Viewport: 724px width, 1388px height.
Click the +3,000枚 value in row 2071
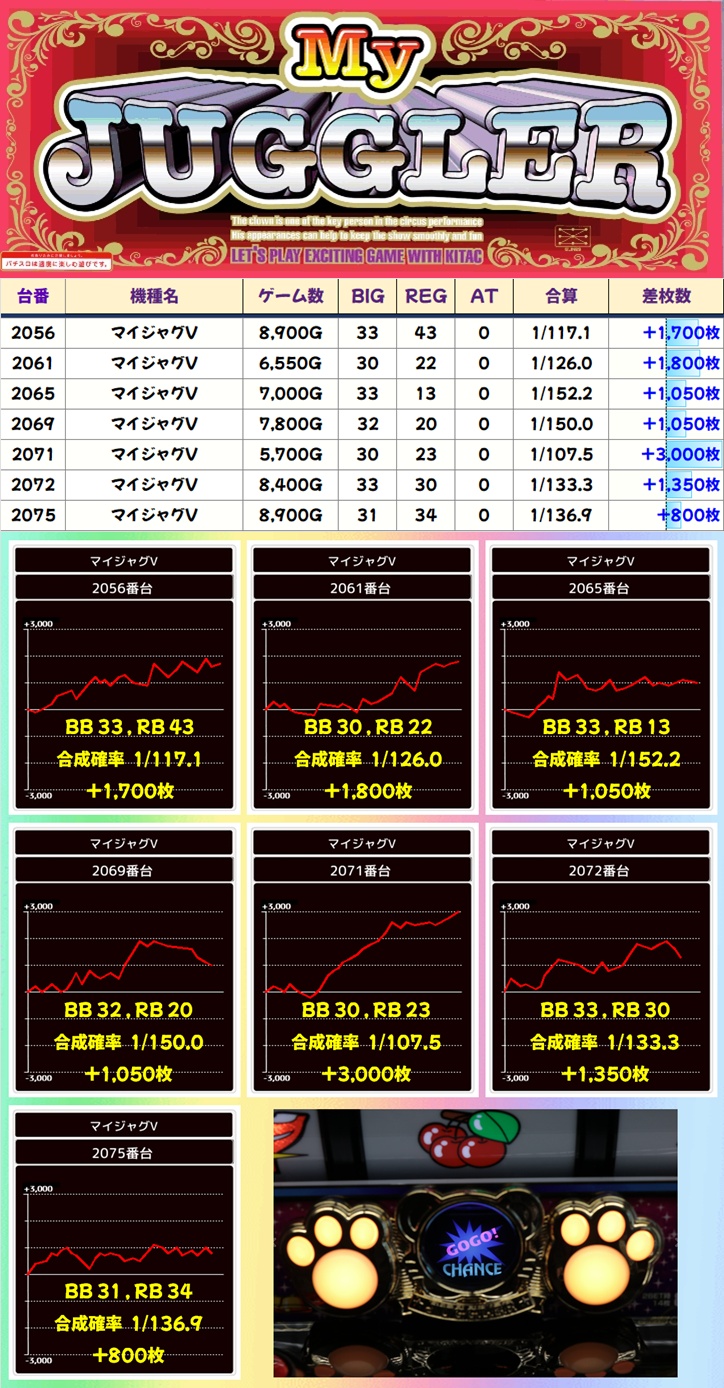pyautogui.click(x=680, y=454)
